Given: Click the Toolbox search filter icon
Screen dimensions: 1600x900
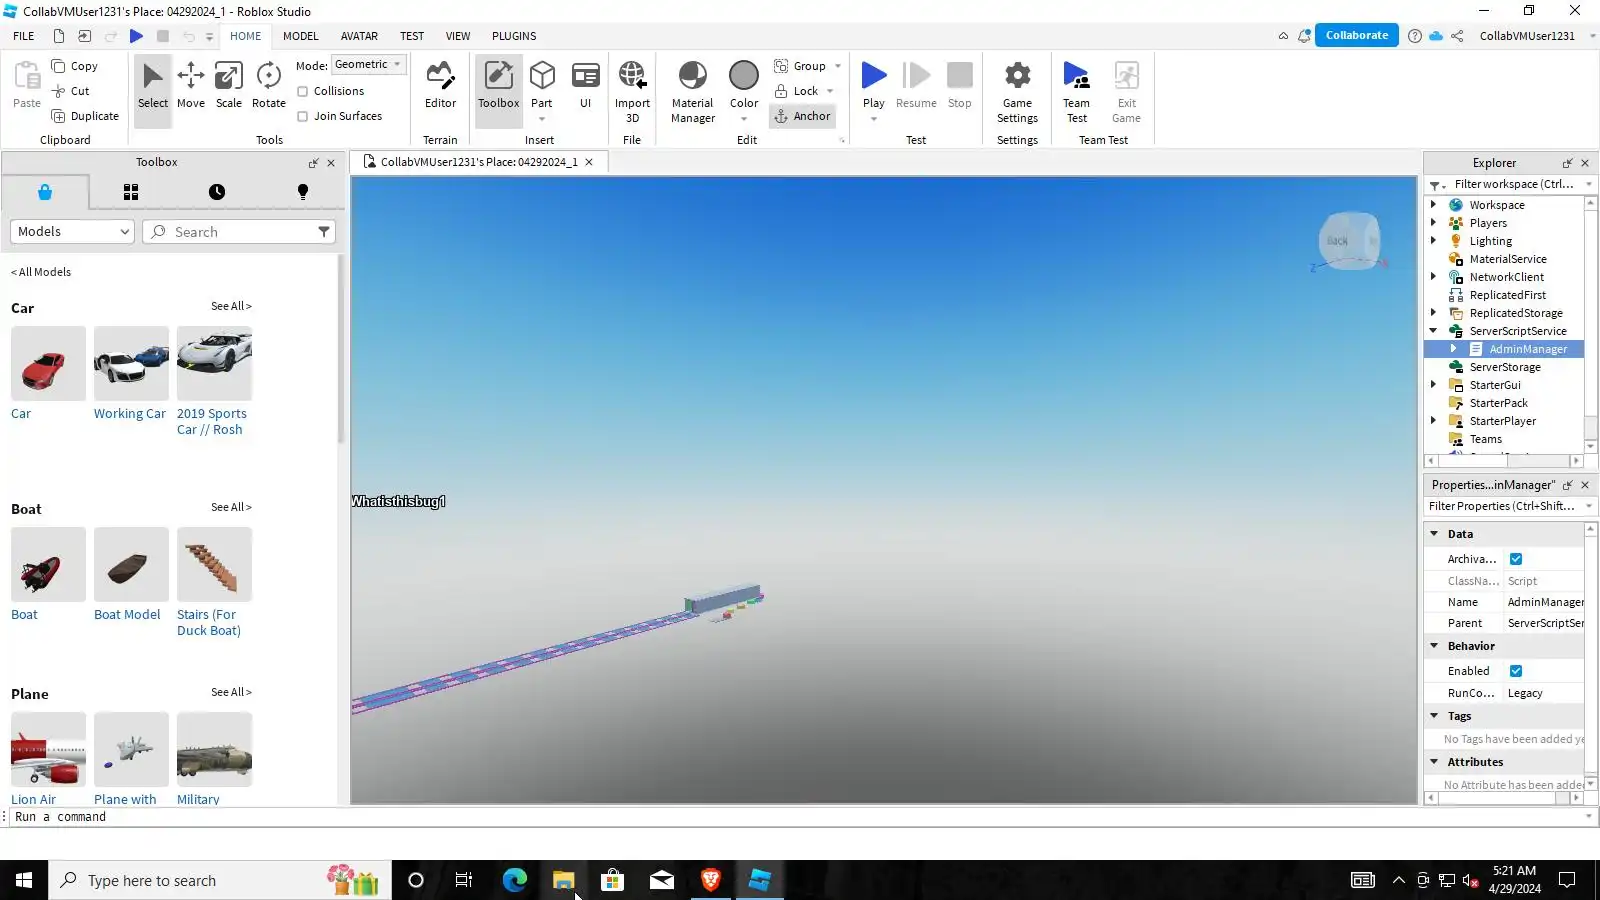Looking at the screenshot, I should tap(324, 232).
